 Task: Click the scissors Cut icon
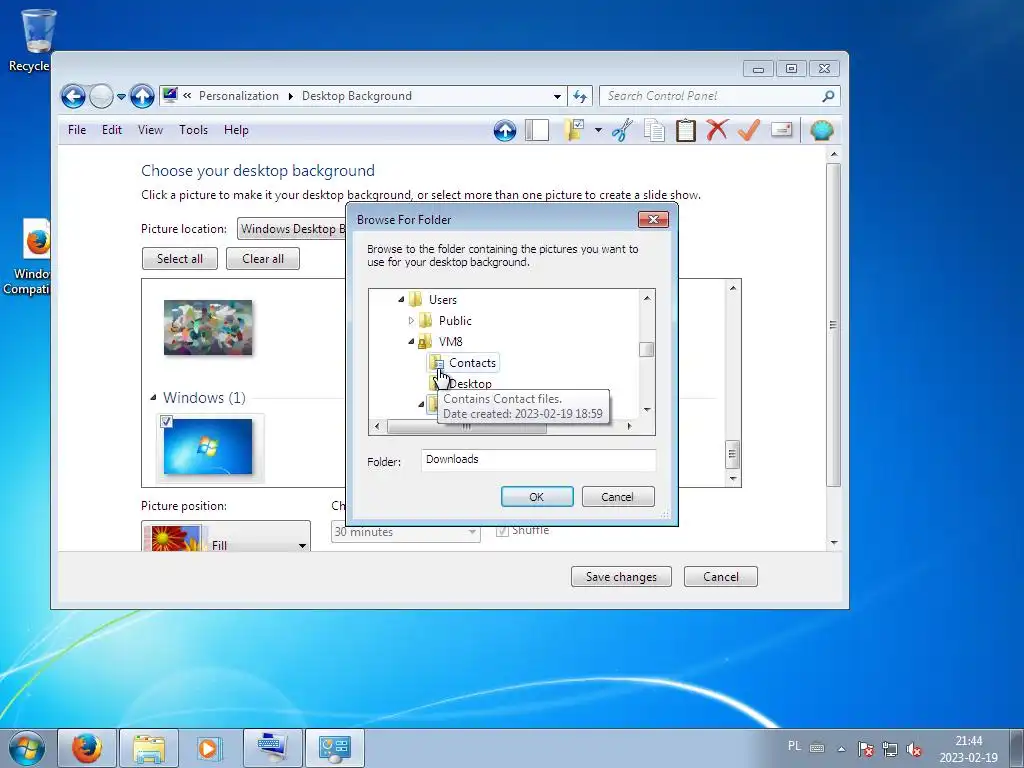click(x=622, y=130)
